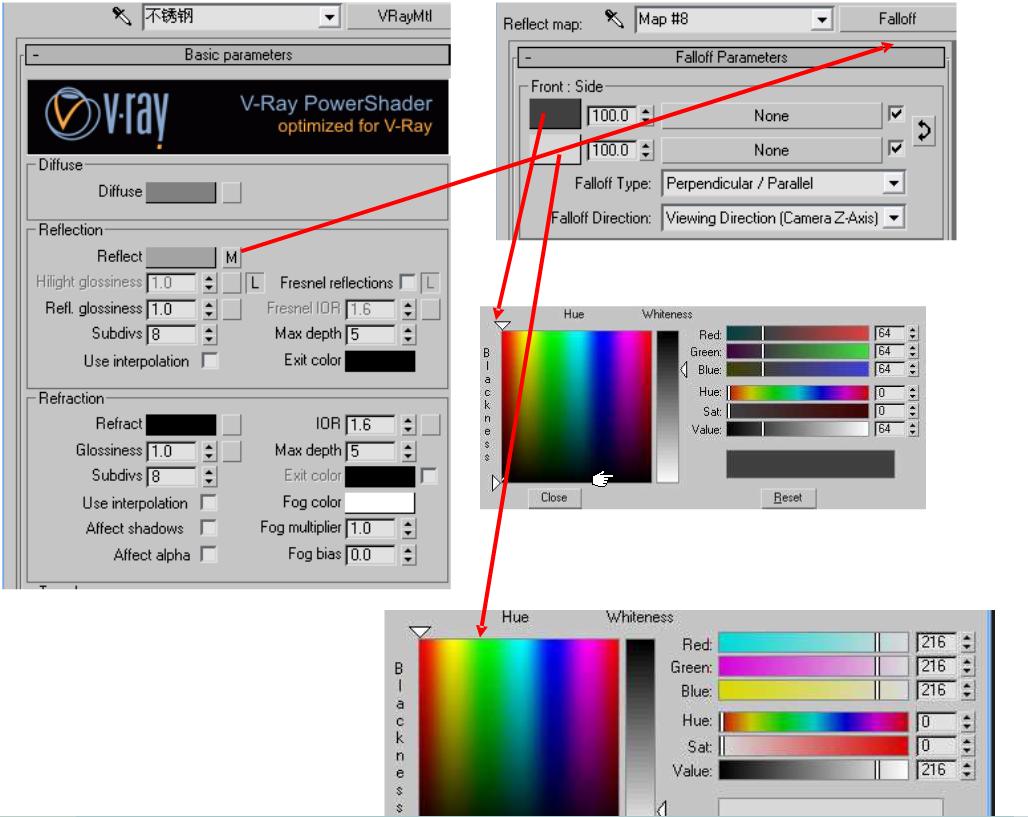The height and width of the screenshot is (817, 1028).
Task: Click the Green 64 spinner in upper selector
Action: tap(913, 351)
